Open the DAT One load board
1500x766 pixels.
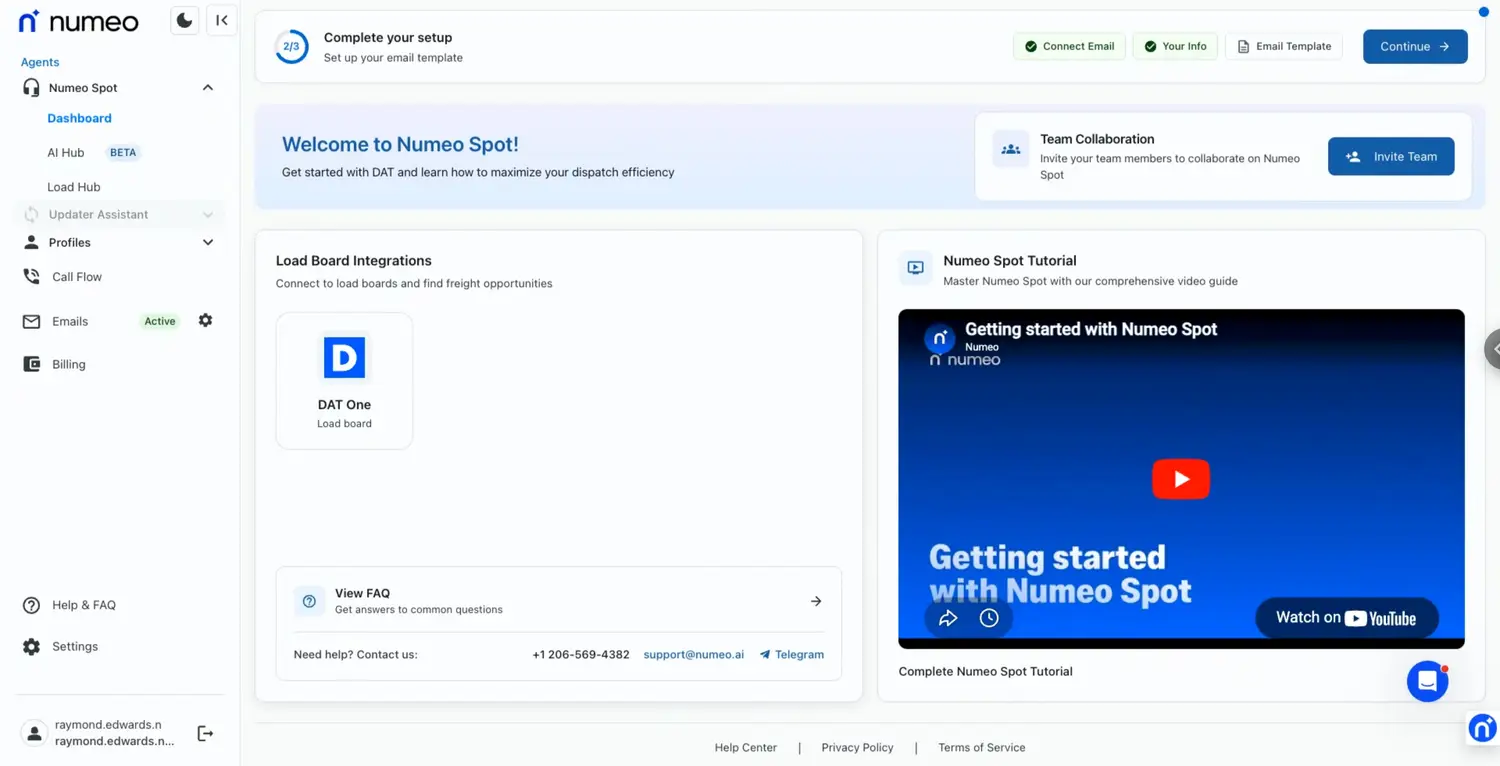pyautogui.click(x=344, y=380)
